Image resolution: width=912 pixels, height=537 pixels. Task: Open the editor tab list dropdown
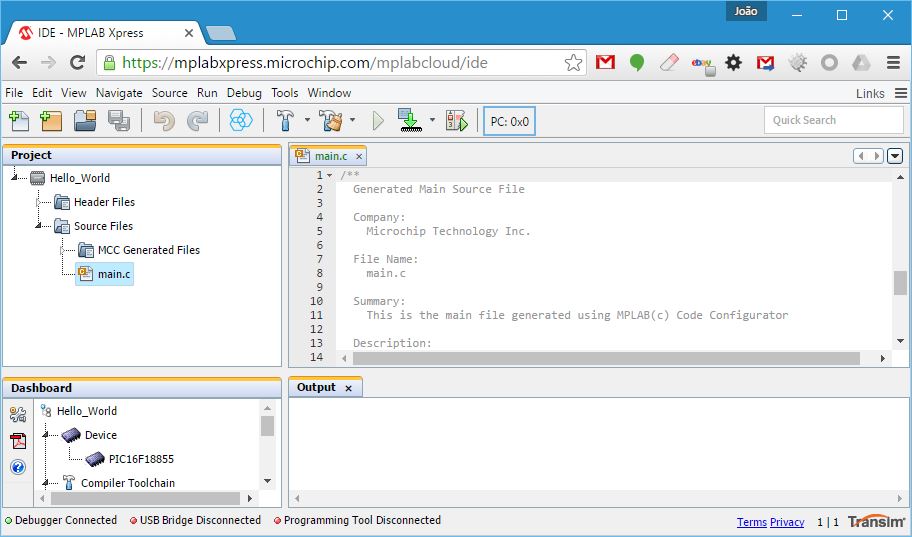coord(895,156)
